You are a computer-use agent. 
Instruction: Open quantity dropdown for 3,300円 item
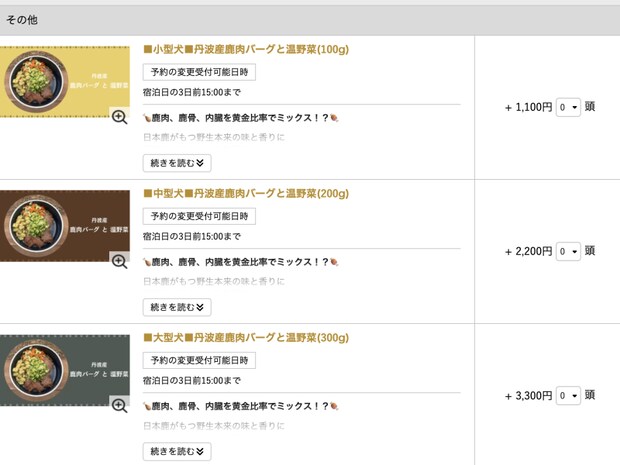pyautogui.click(x=568, y=396)
